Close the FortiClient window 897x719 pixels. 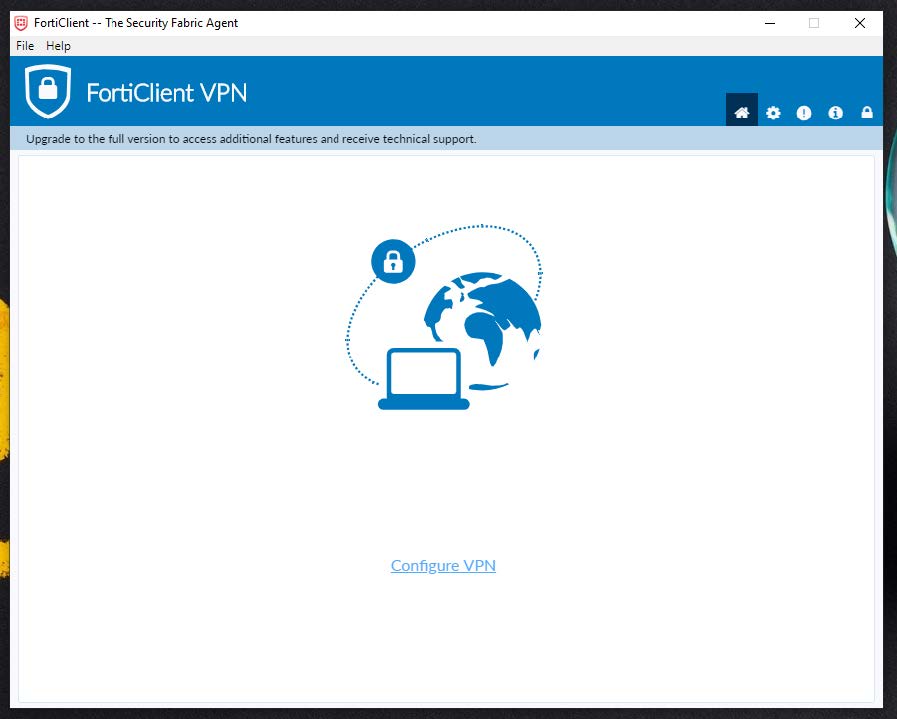860,23
